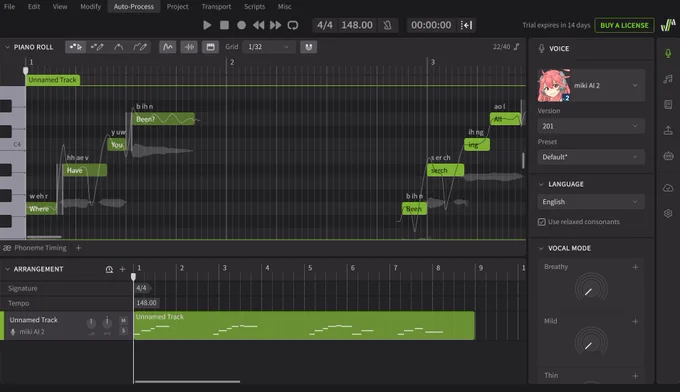
Task: Click the tempo clock icon in Arrangement header
Action: pyautogui.click(x=109, y=269)
